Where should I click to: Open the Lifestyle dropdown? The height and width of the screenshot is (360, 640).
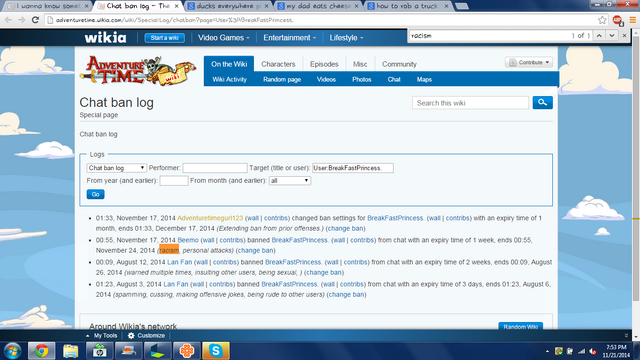346,38
